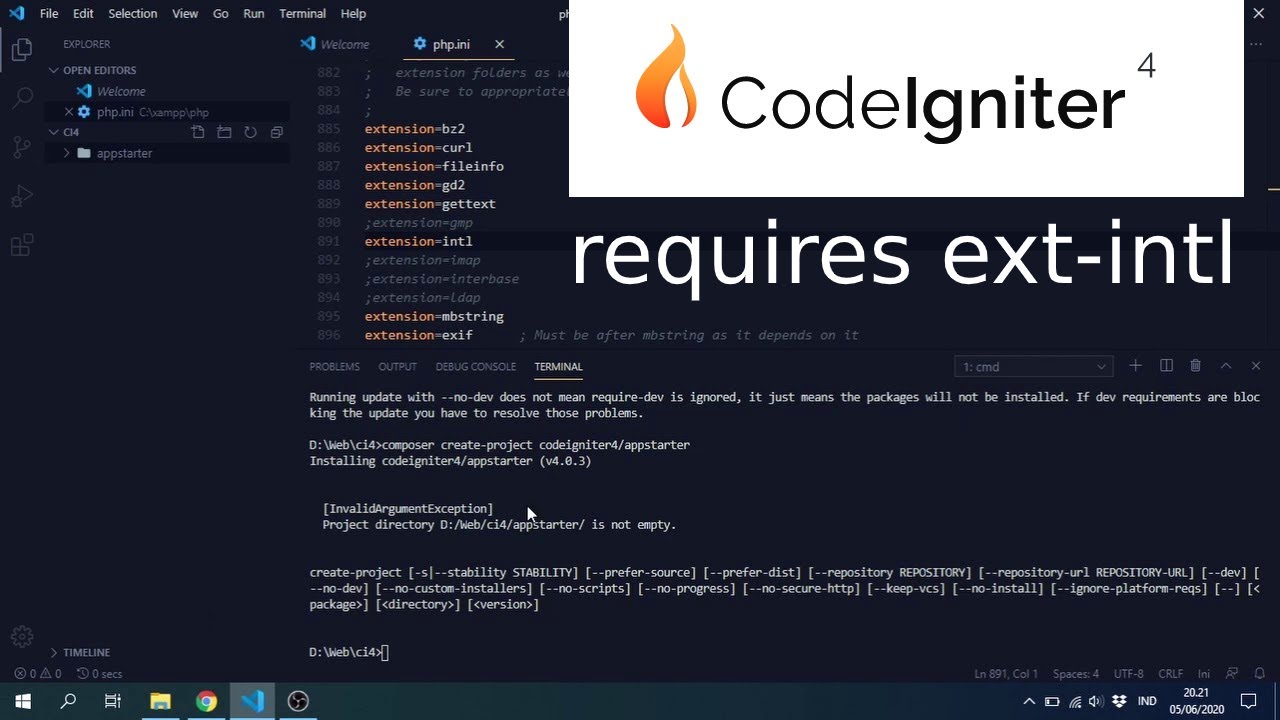Open the Run menu
The width and height of the screenshot is (1280, 720).
click(x=254, y=14)
